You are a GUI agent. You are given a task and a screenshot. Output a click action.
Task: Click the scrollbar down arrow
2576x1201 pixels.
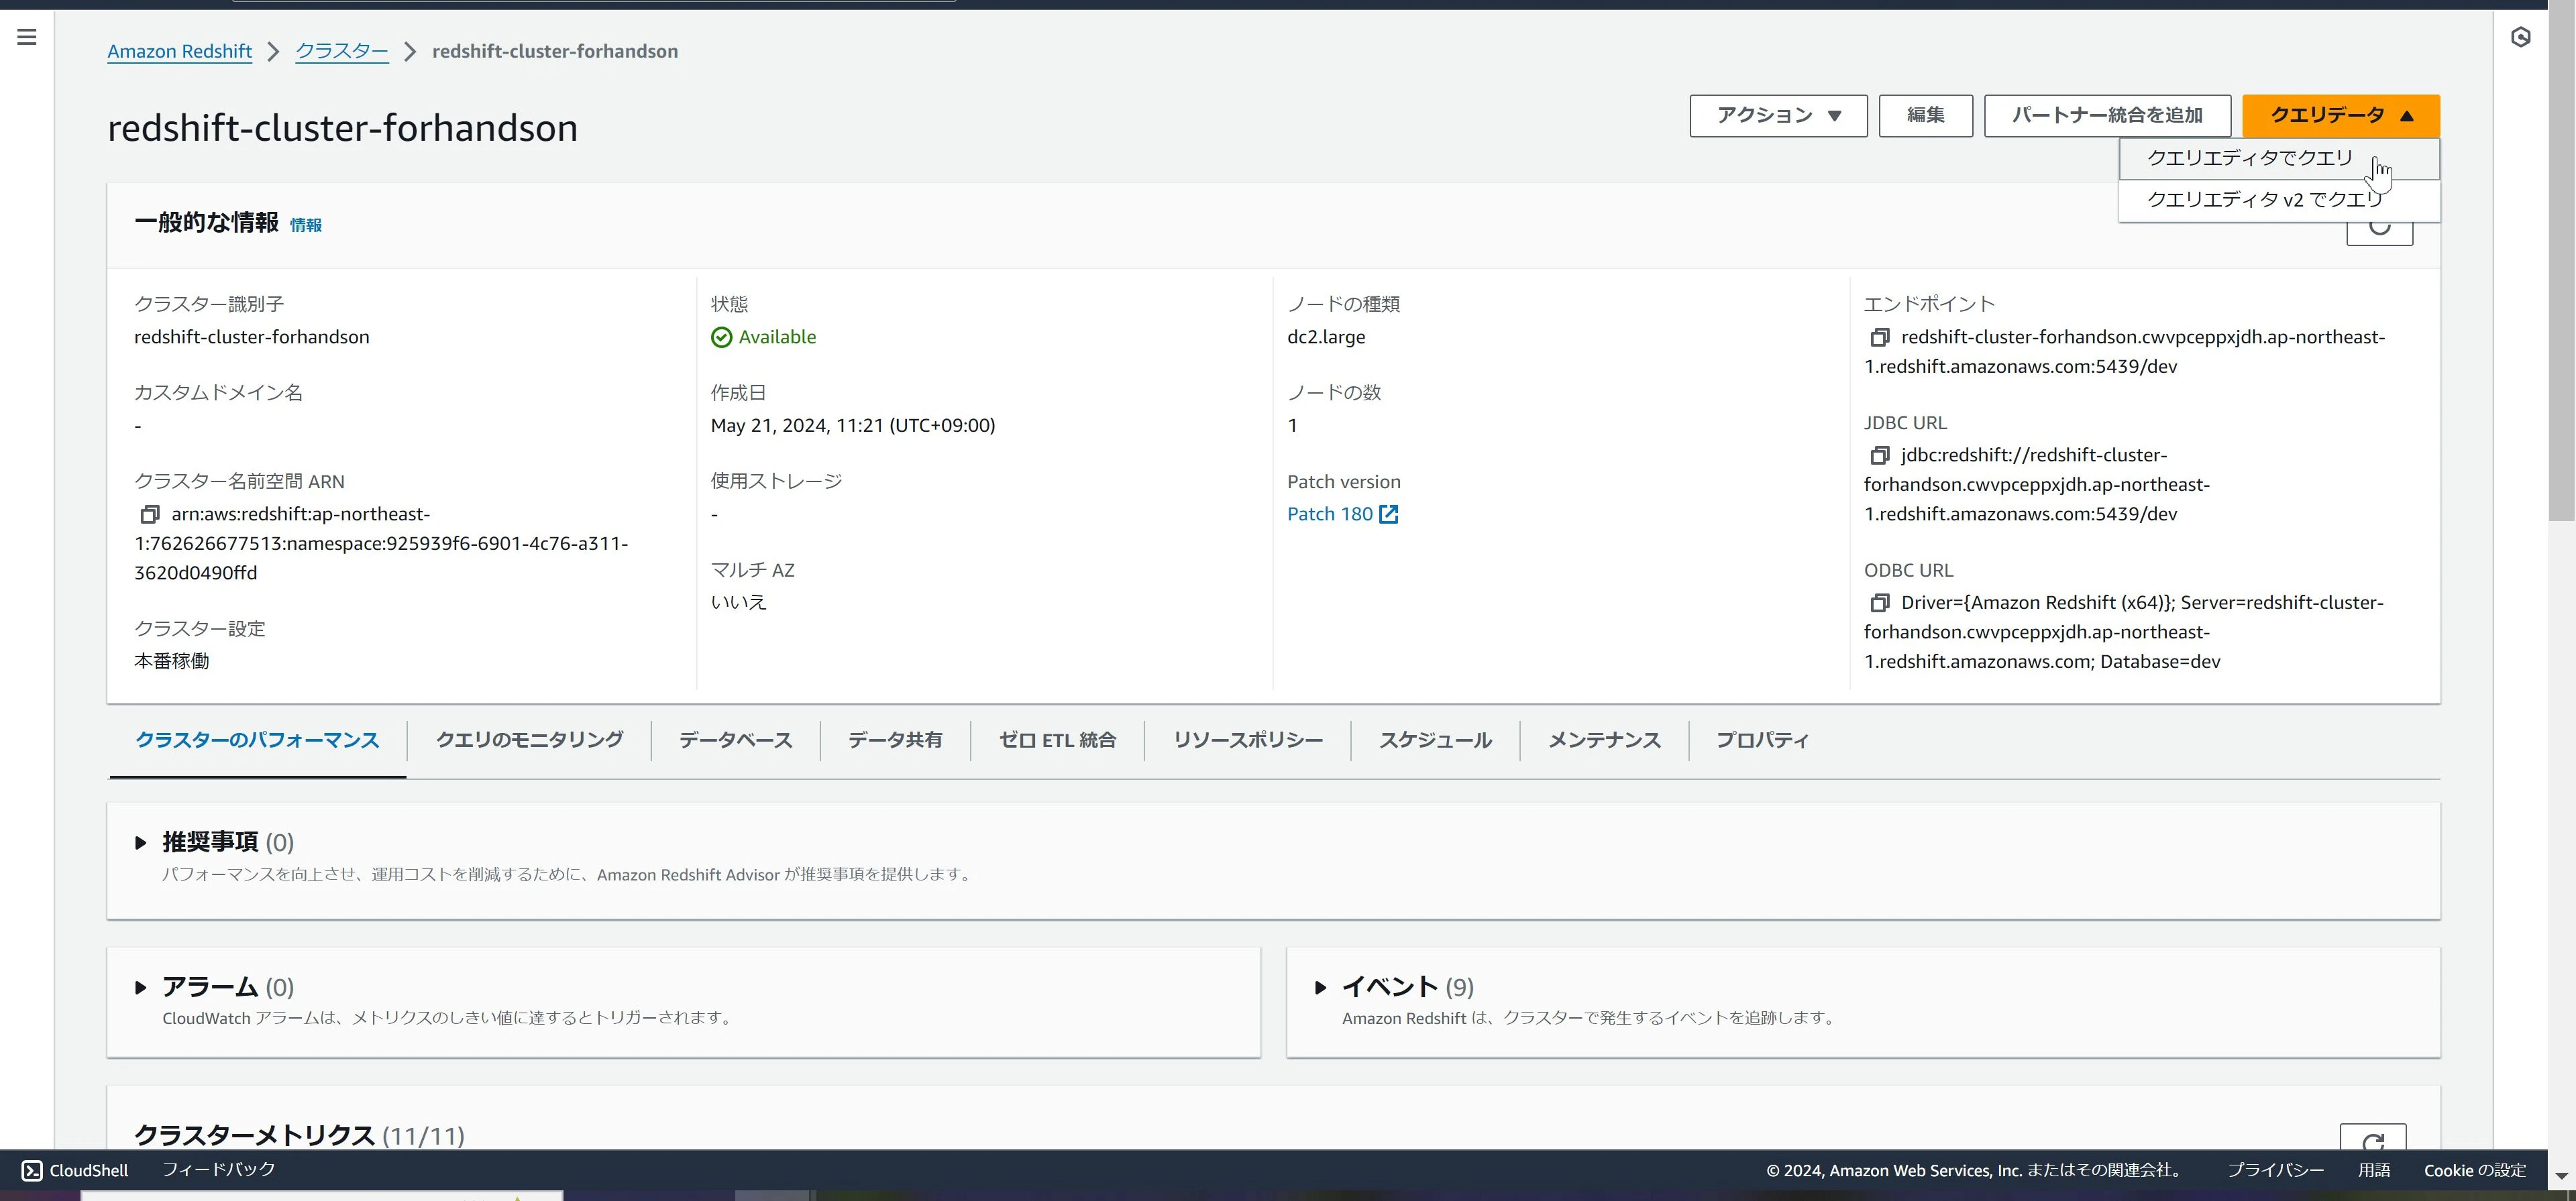pos(2561,1177)
